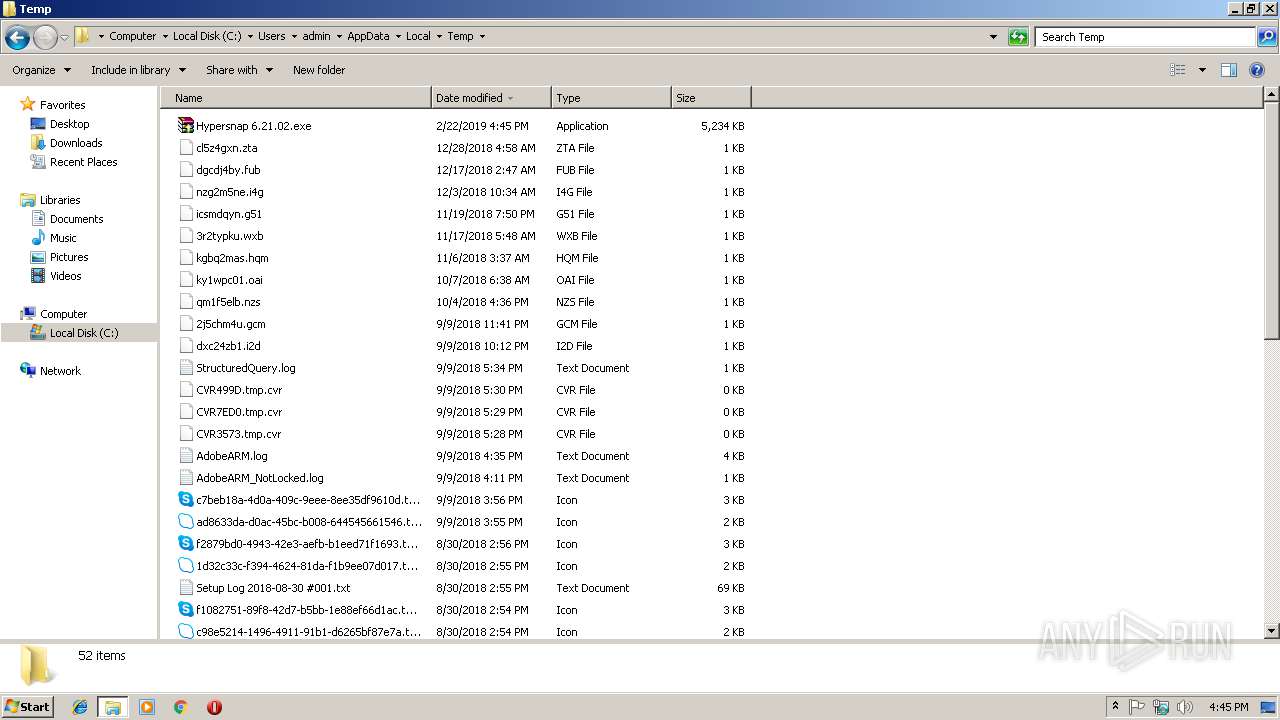The width and height of the screenshot is (1280, 720).
Task: Sort by Size column header
Action: (711, 98)
